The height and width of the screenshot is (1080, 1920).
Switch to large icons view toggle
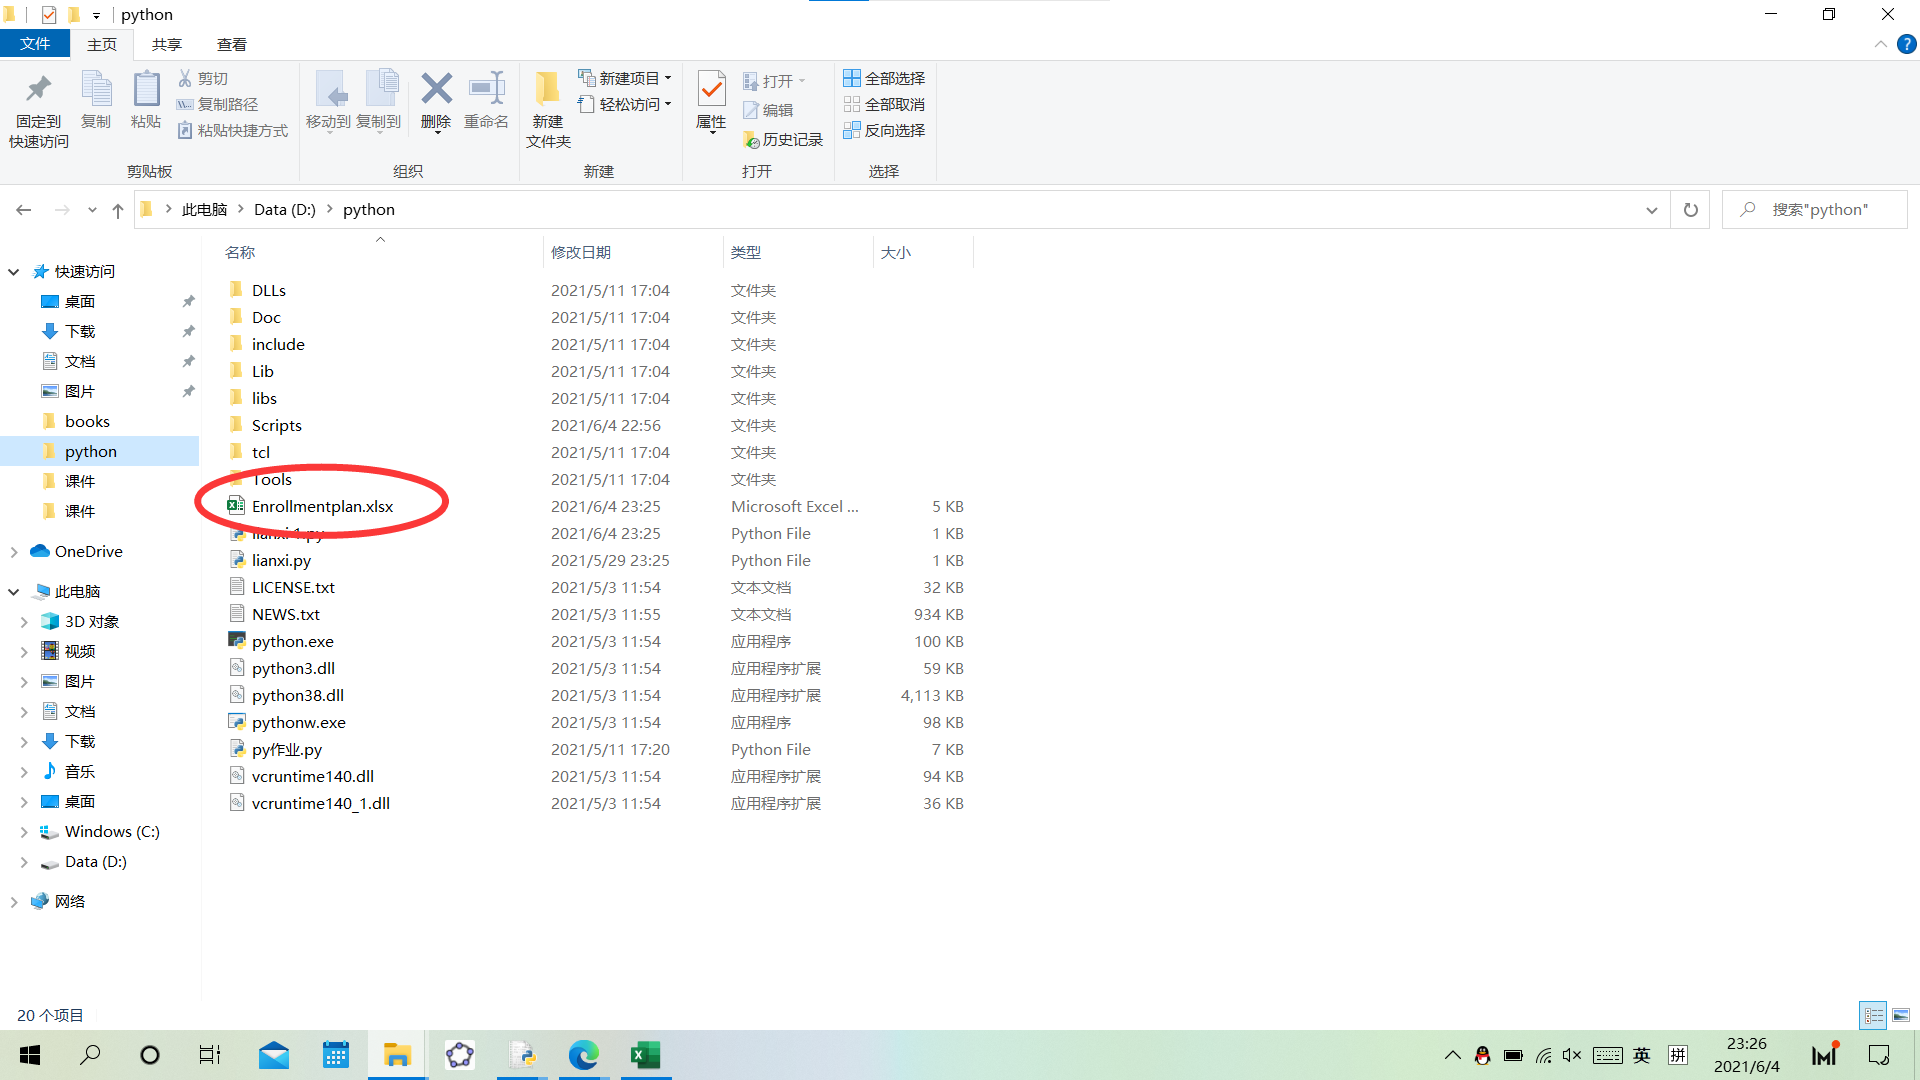point(1901,1015)
